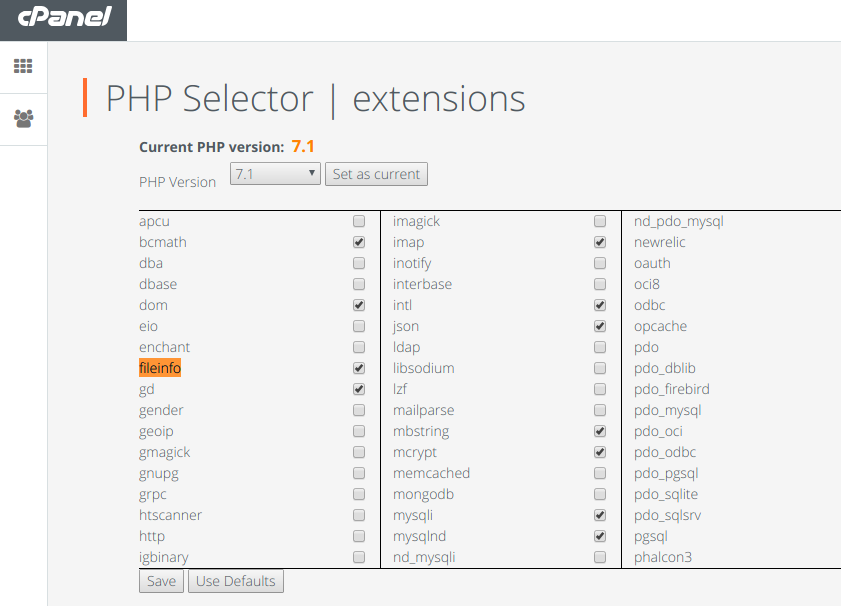Disable the mbstring extension
Image resolution: width=841 pixels, height=606 pixels.
pyautogui.click(x=600, y=431)
